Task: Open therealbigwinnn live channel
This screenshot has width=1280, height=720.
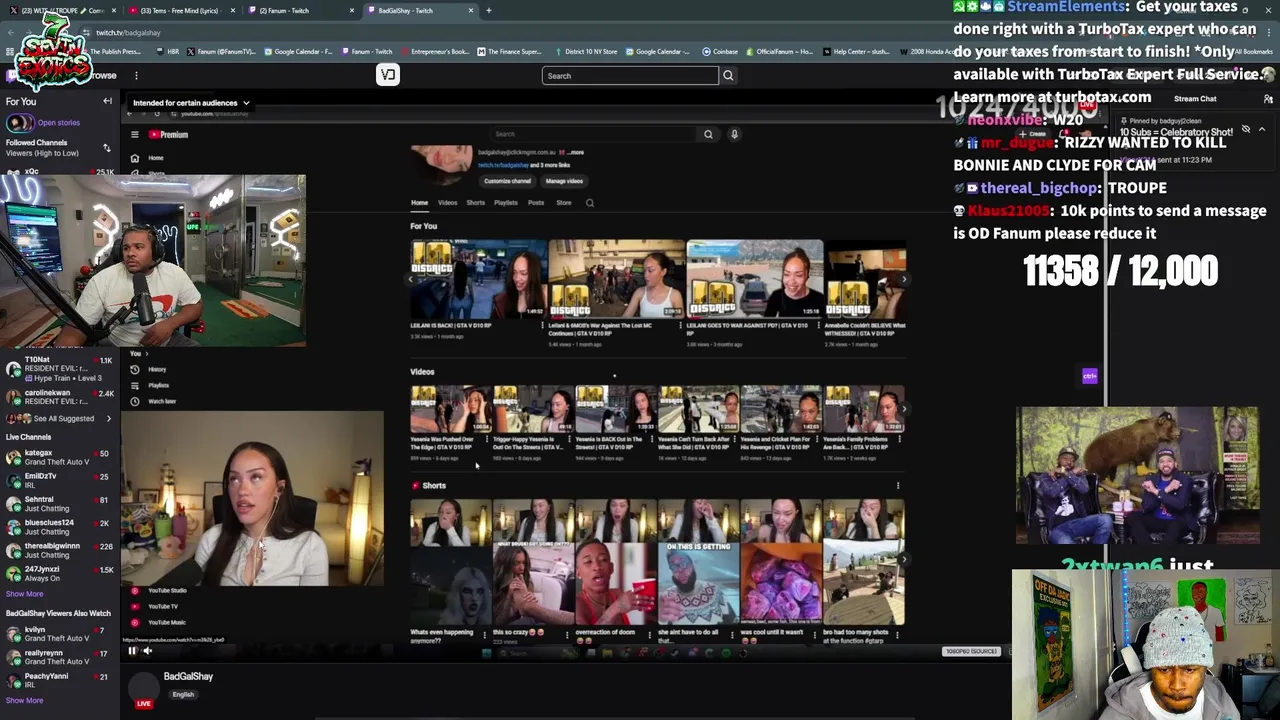Action: [60, 550]
